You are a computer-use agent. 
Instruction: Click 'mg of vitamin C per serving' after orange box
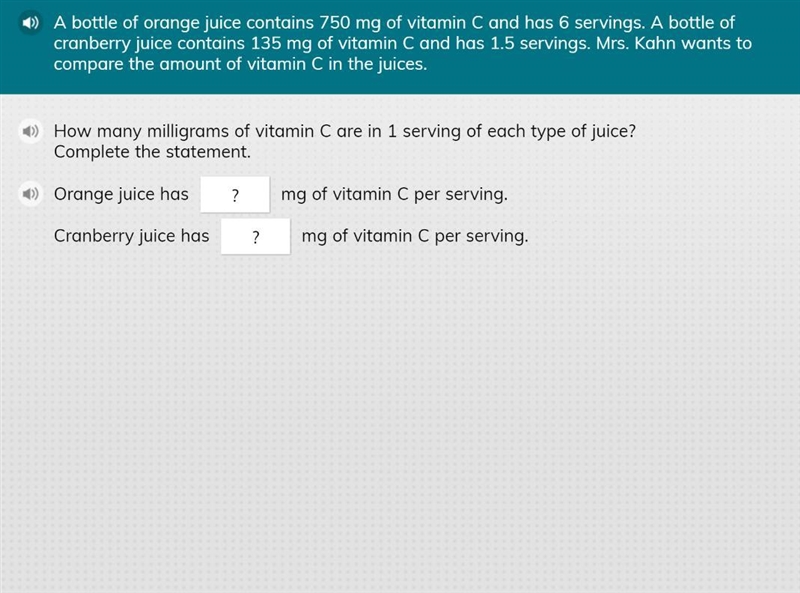394,194
